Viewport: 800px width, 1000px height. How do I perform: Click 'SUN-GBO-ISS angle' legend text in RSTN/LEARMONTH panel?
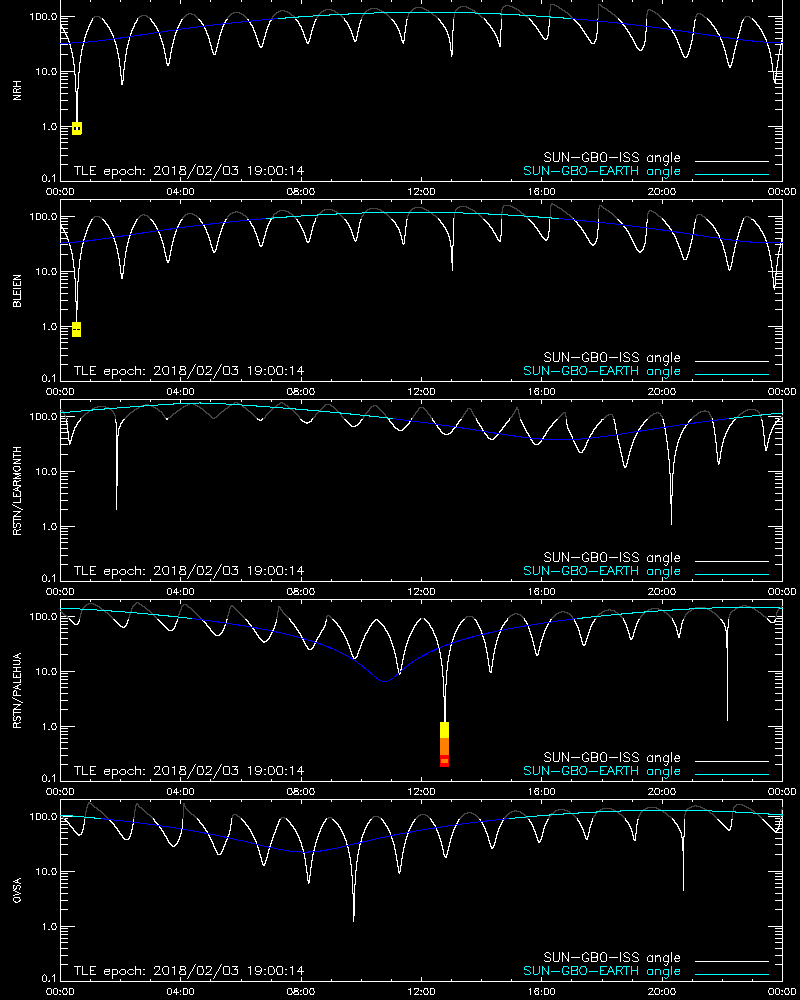(x=612, y=558)
